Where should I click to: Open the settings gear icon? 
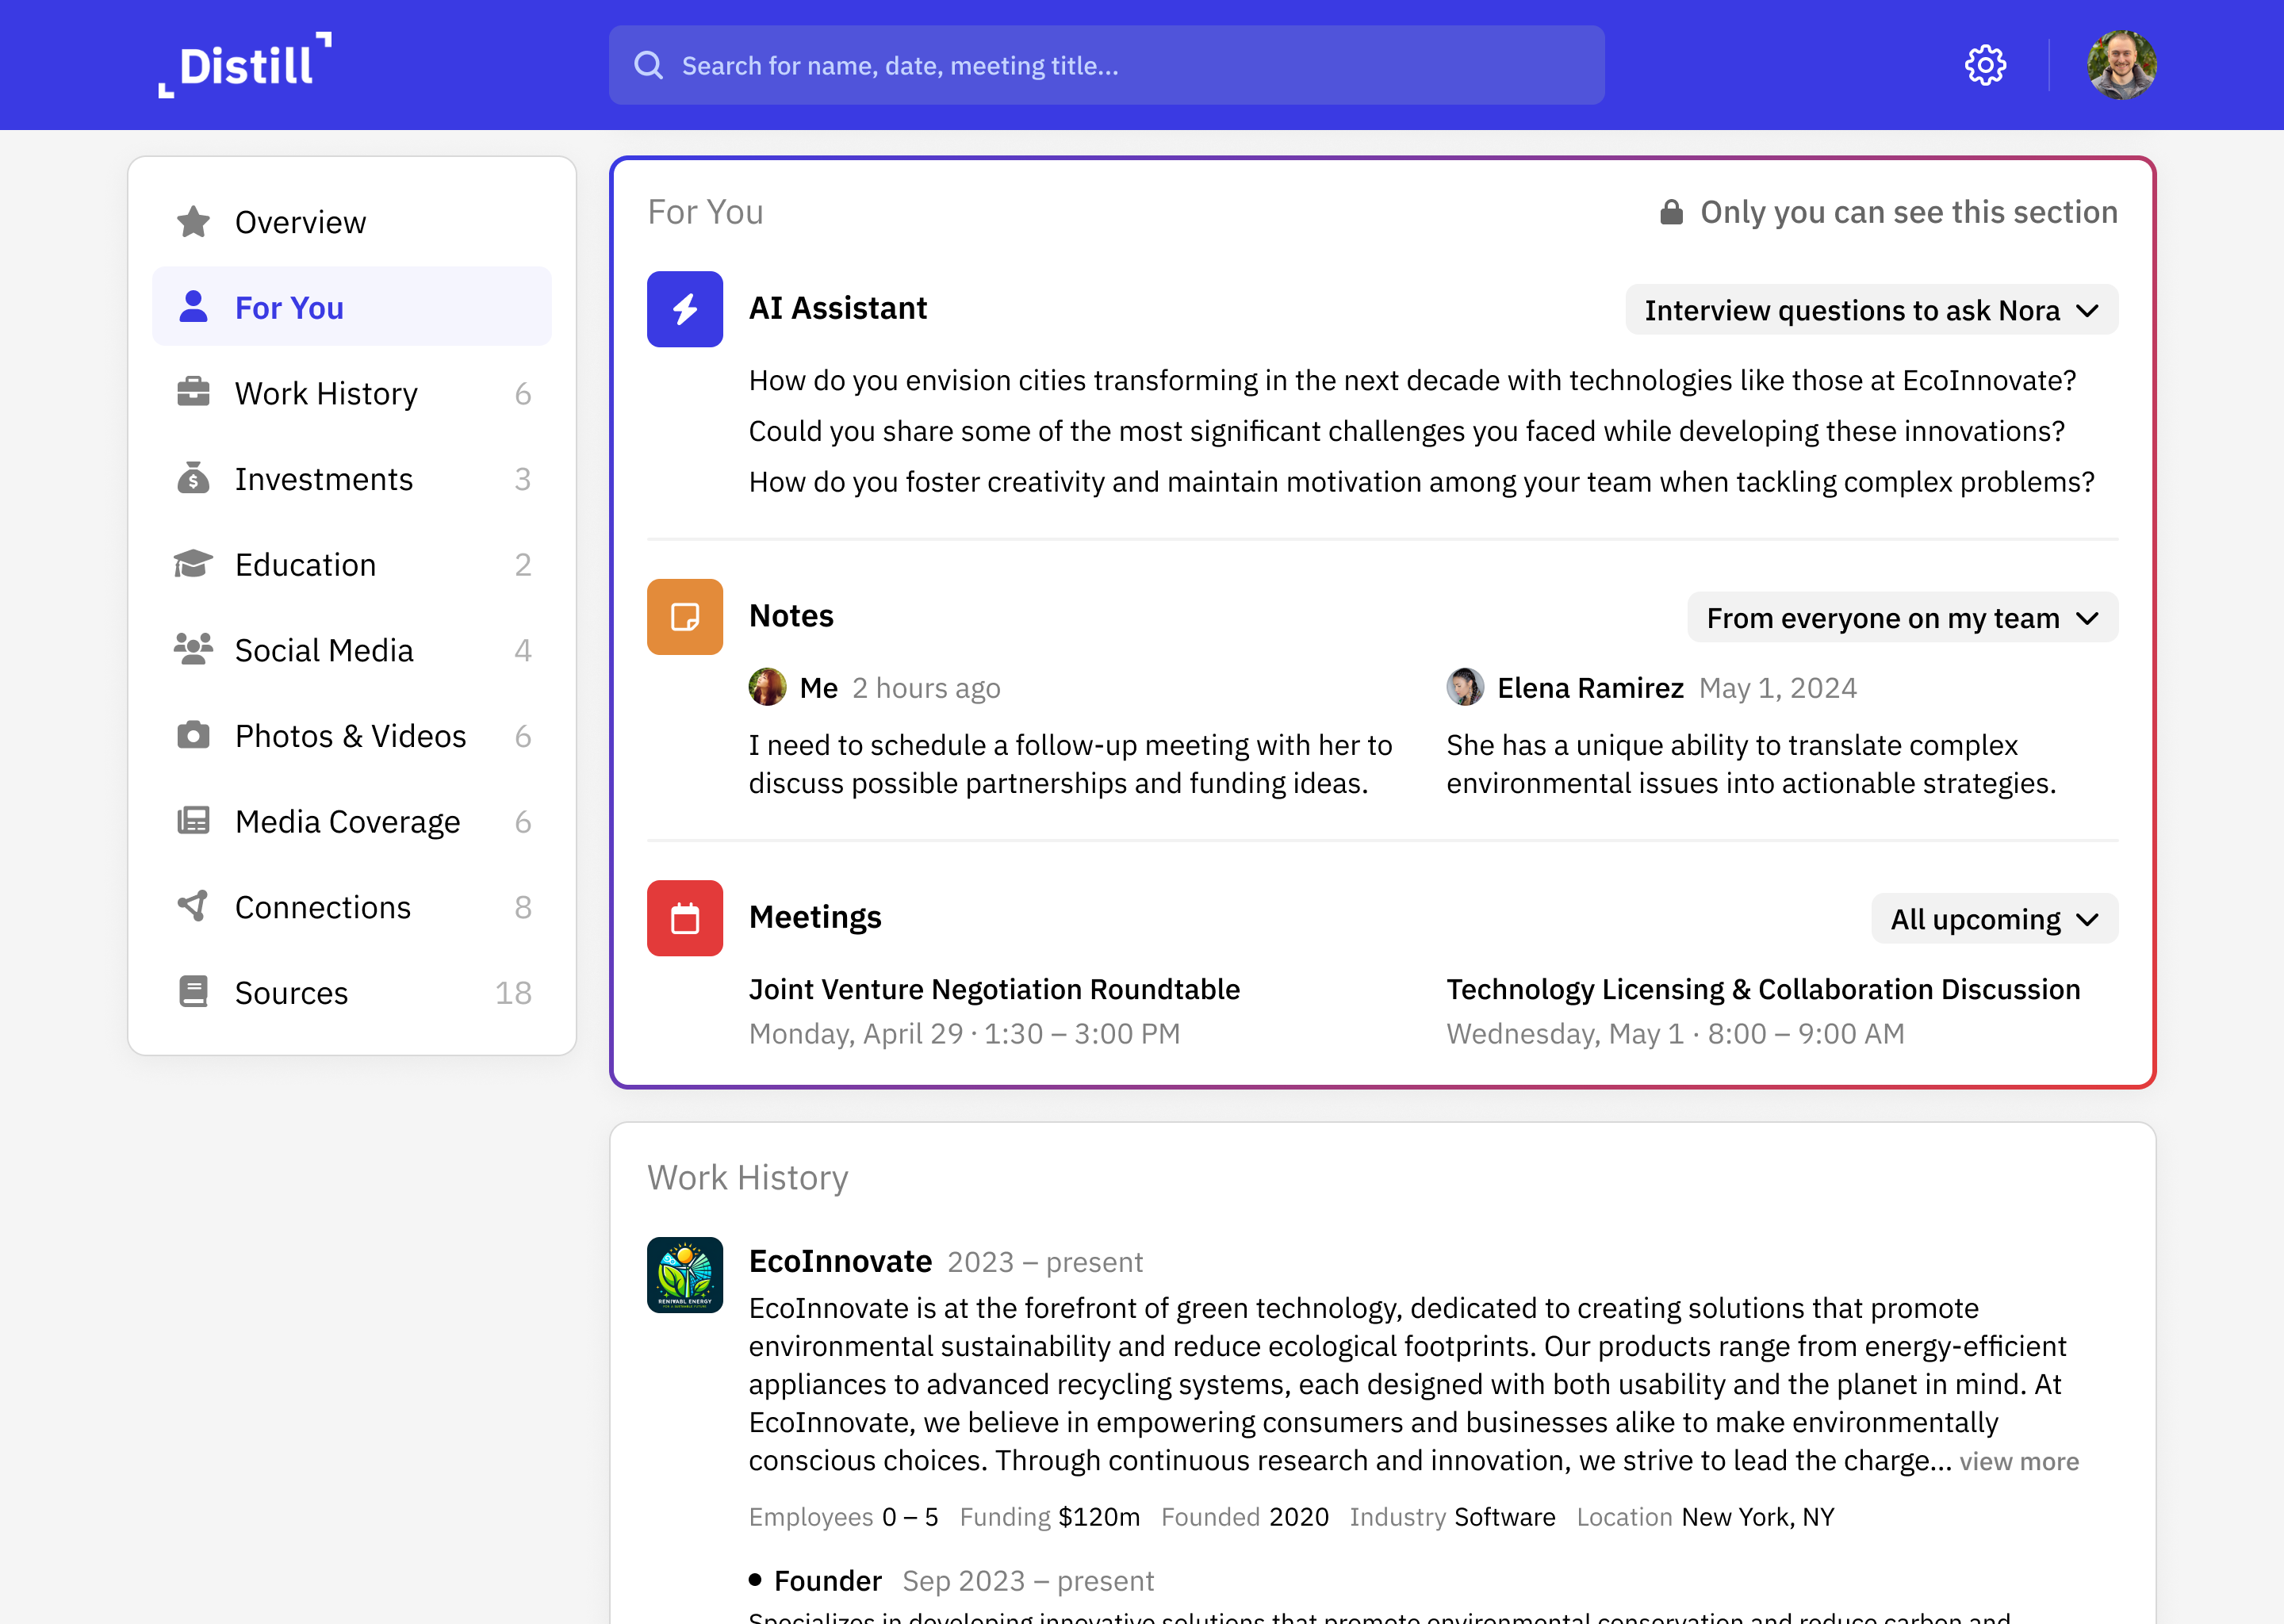coord(1984,66)
